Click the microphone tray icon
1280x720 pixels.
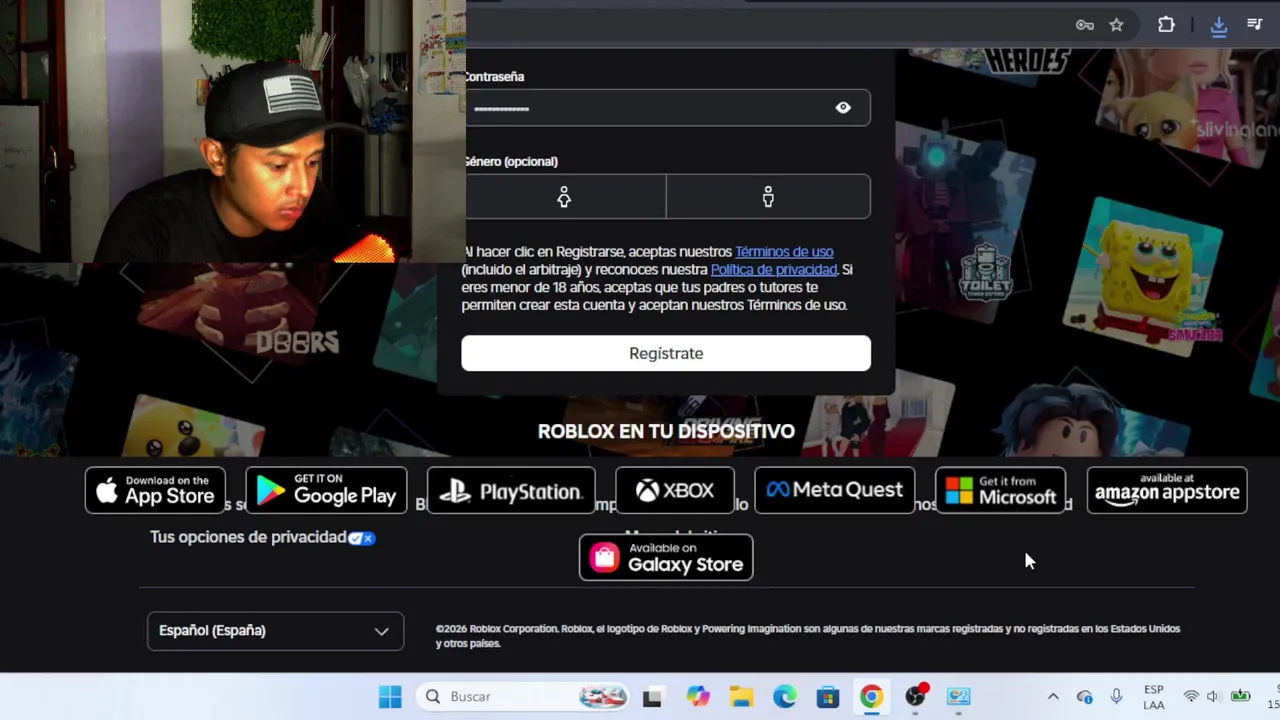1116,697
